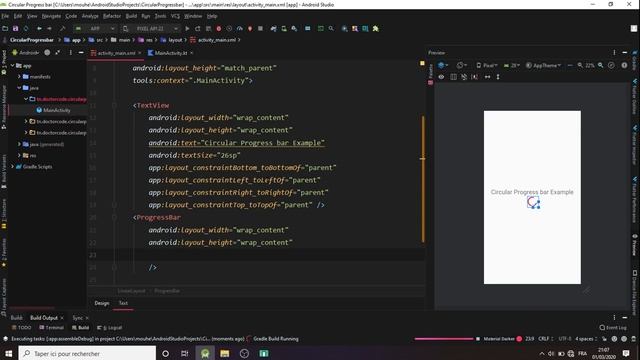The width and height of the screenshot is (640, 360).
Task: Click the Preview warnings info icon
Action: click(x=624, y=65)
